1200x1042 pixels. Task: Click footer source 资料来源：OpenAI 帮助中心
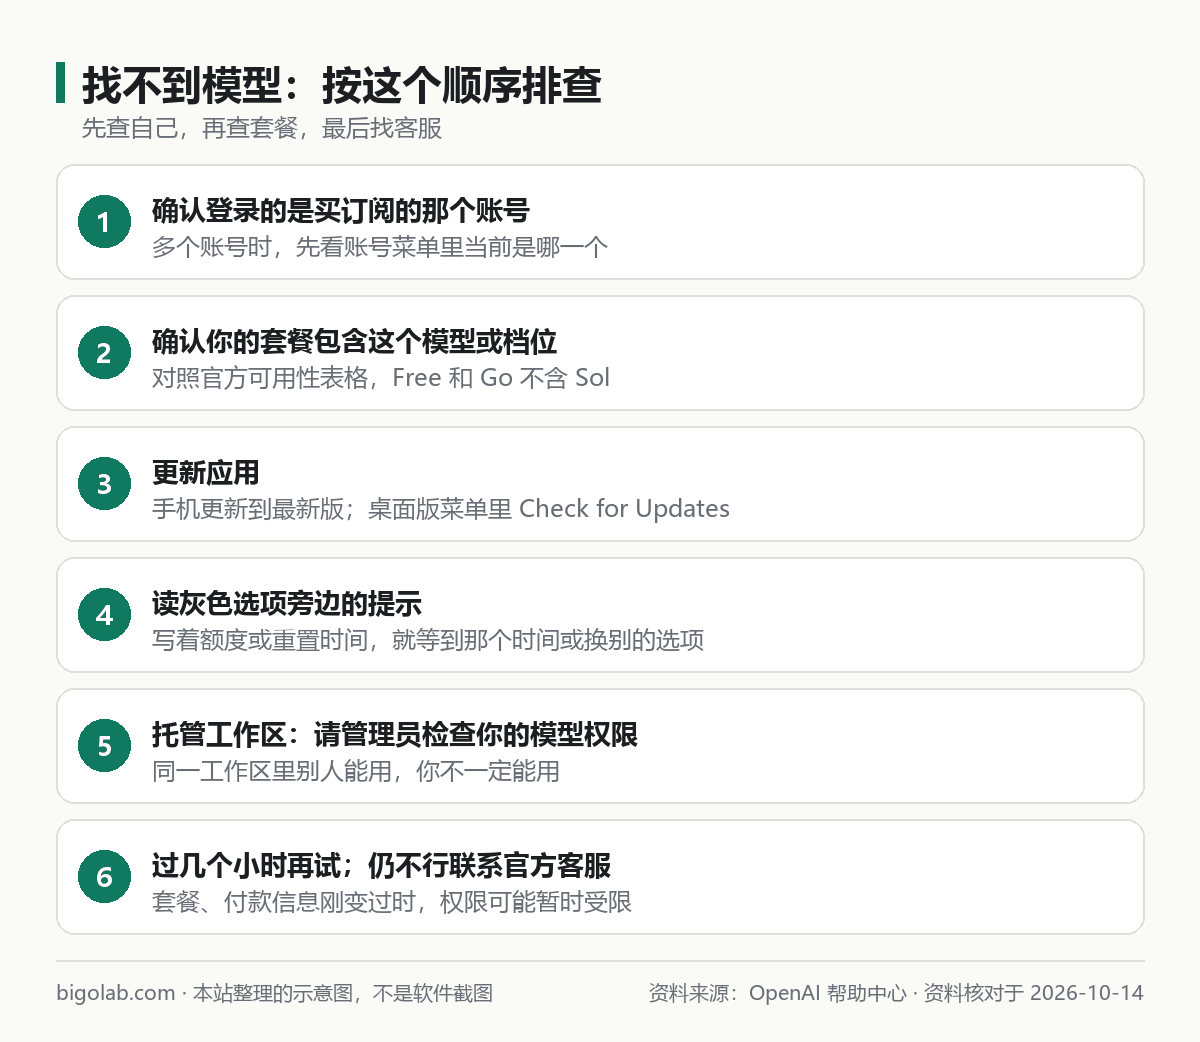click(x=777, y=993)
